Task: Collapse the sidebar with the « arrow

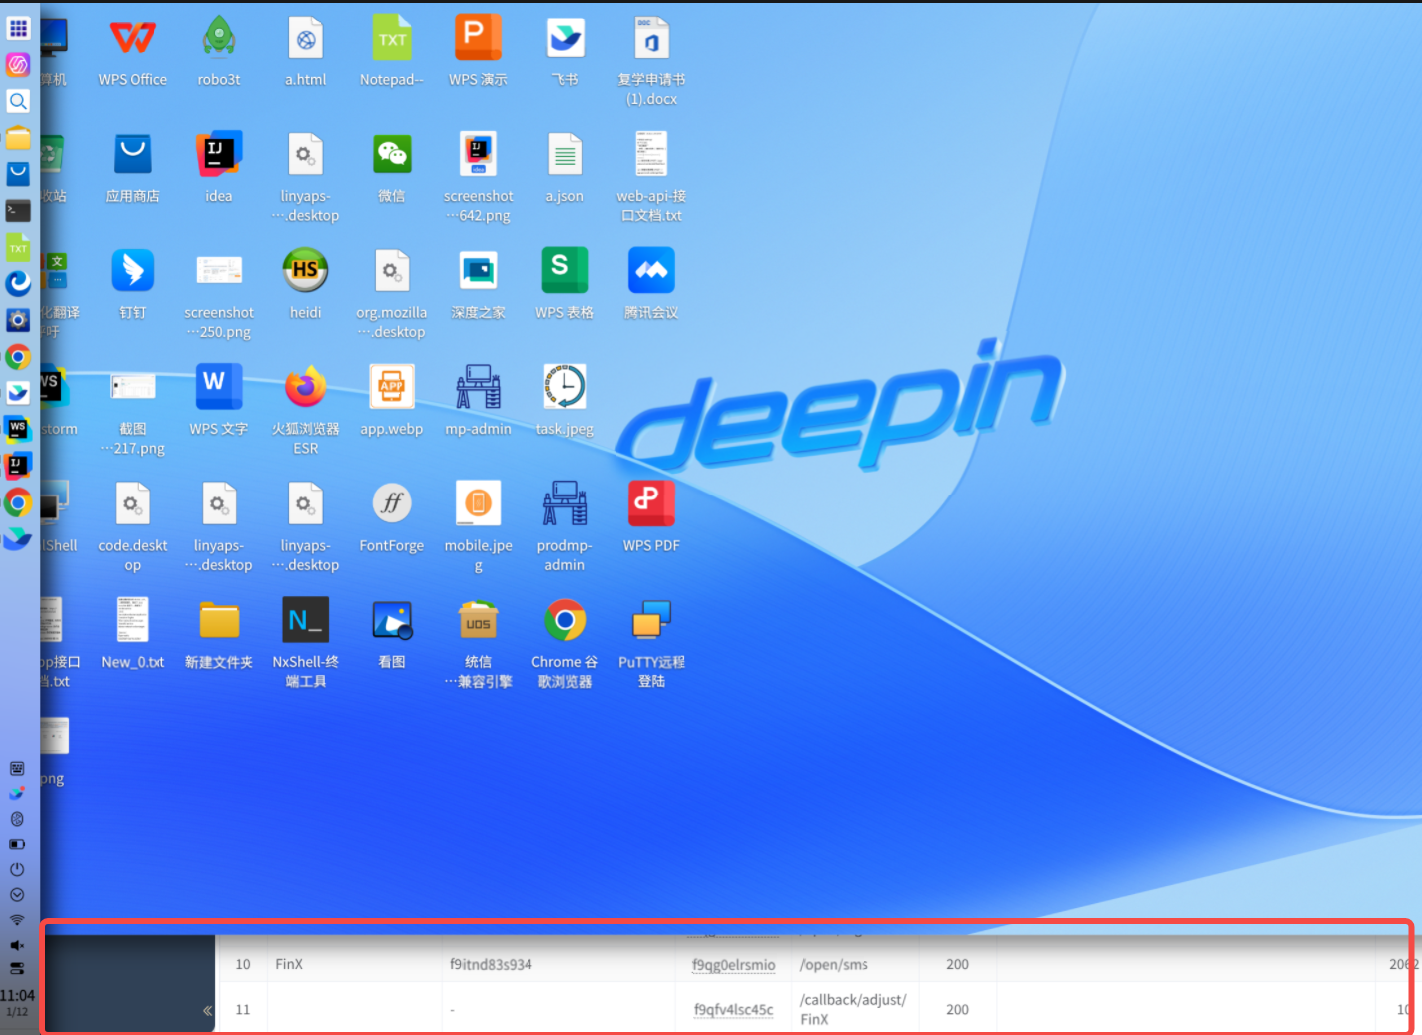Action: [207, 1010]
